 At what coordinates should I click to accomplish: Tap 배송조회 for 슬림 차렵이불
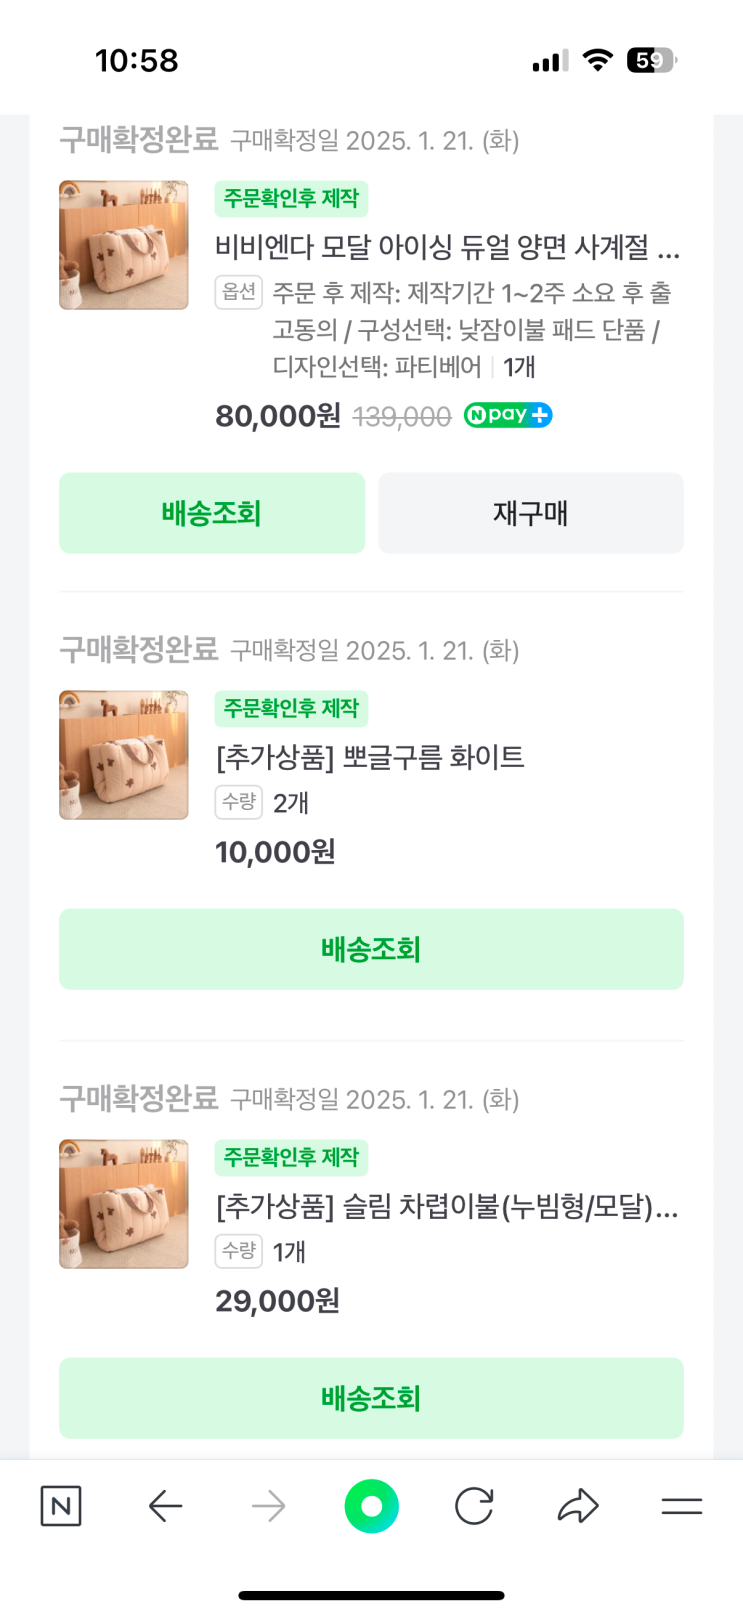tap(371, 1398)
